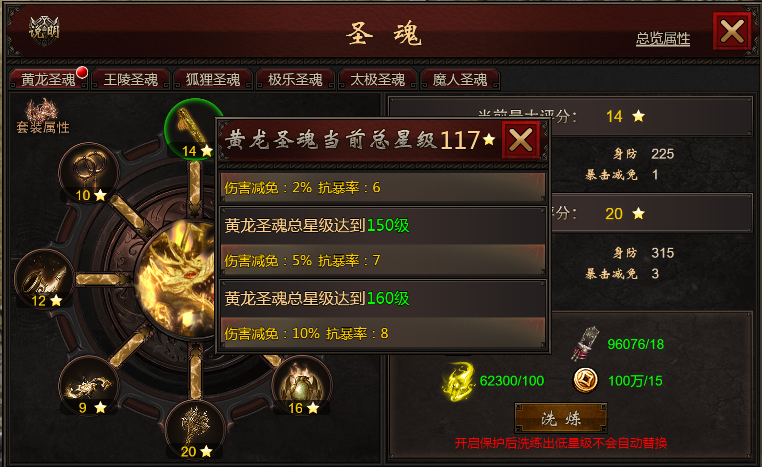762x467 pixels.
Task: Open the 说明 help icon
Action: click(44, 31)
